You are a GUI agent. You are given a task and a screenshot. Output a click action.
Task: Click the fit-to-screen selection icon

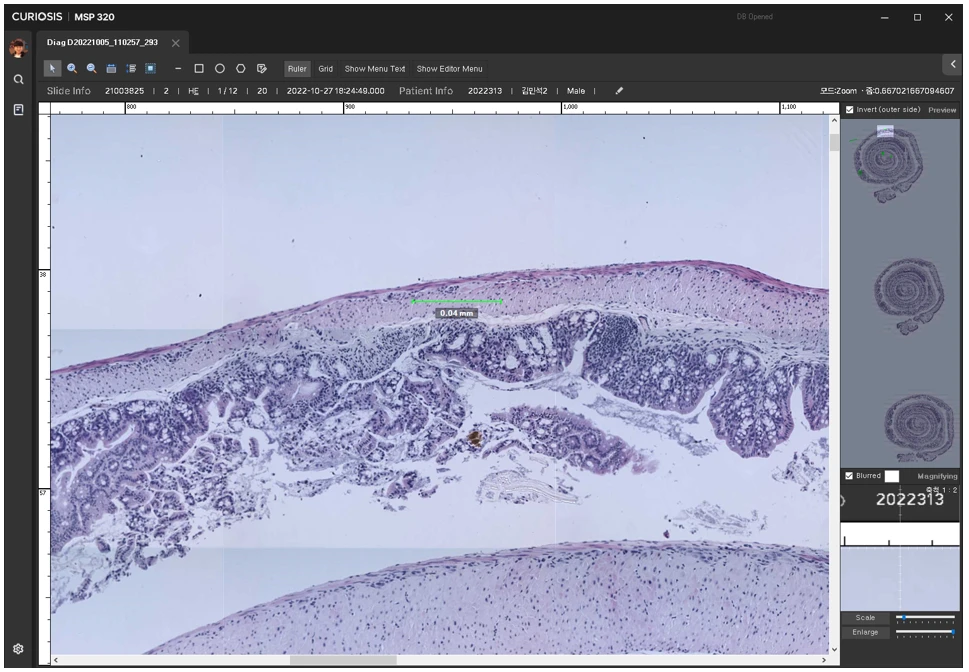(150, 69)
